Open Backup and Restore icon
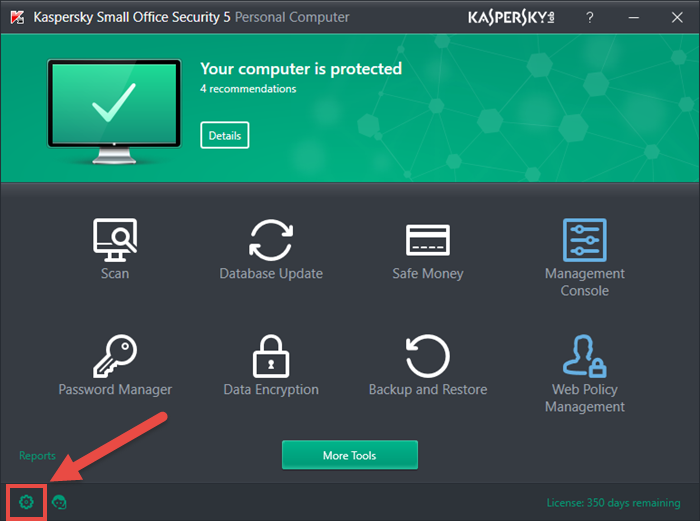This screenshot has width=700, height=521. pos(428,356)
